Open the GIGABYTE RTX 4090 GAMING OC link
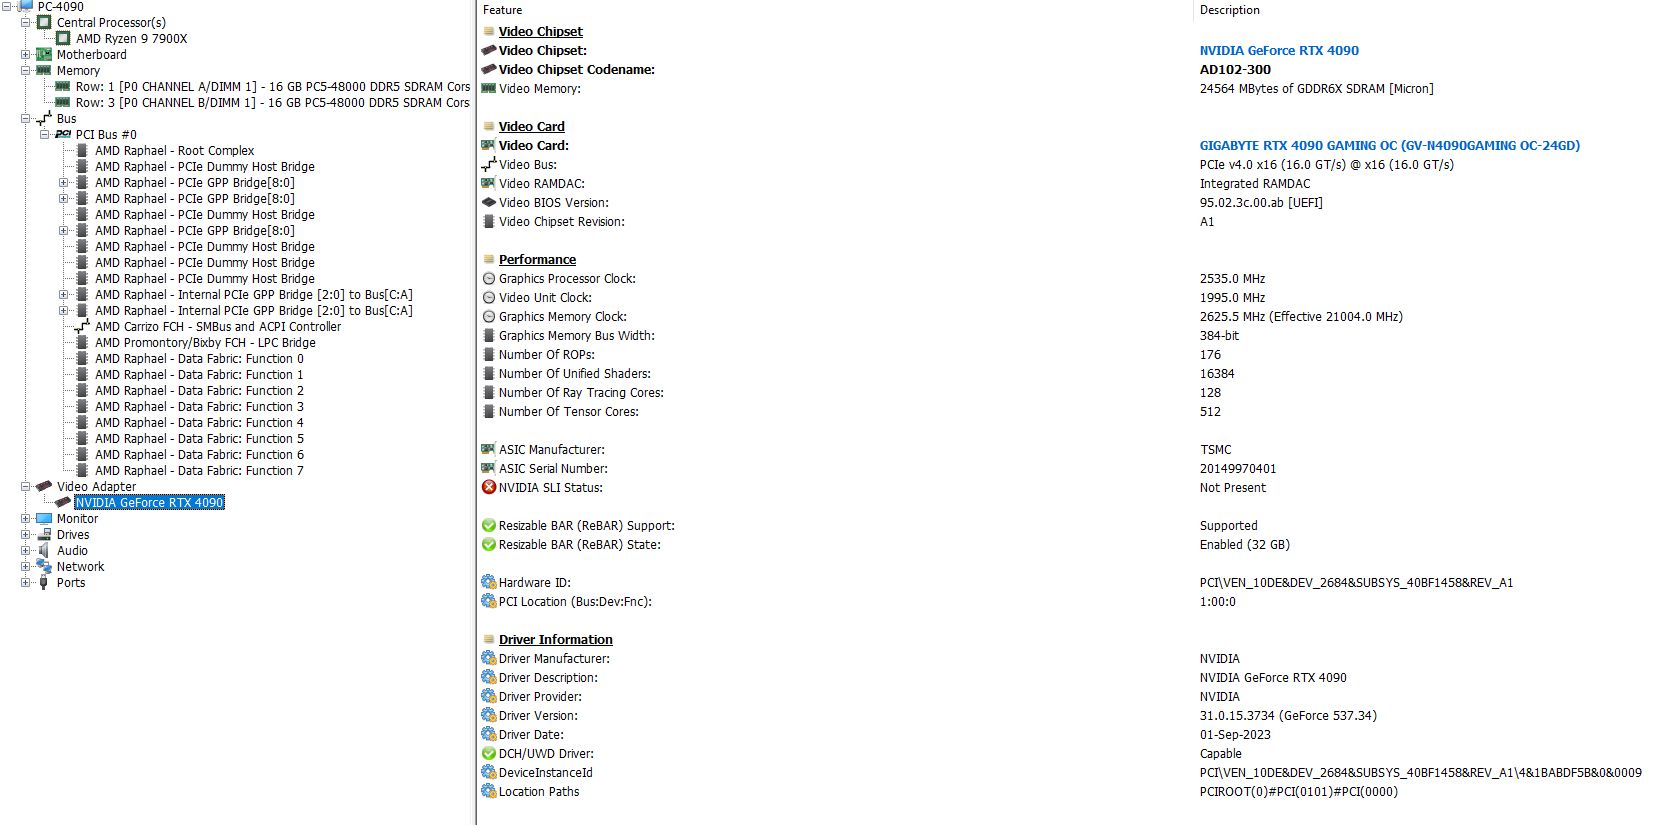 point(1390,145)
